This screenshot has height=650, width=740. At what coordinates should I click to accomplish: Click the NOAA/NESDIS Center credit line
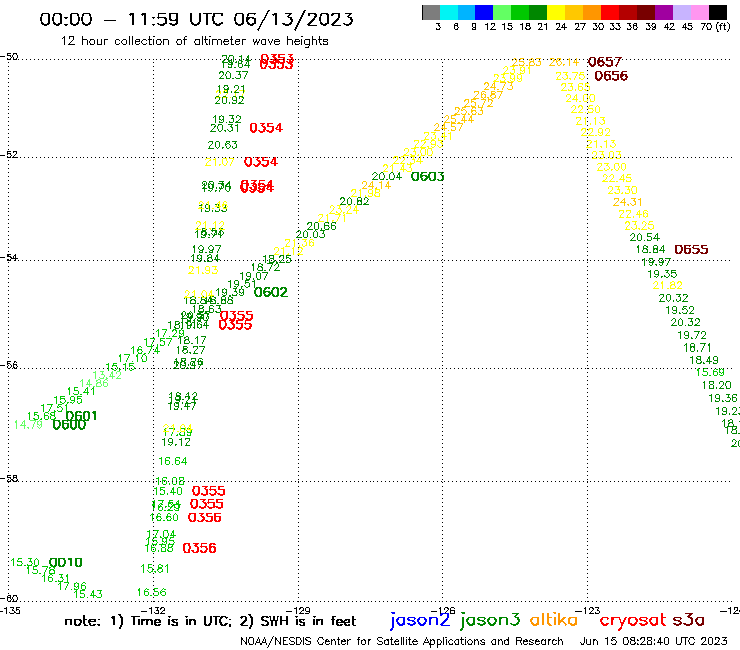coord(402,641)
